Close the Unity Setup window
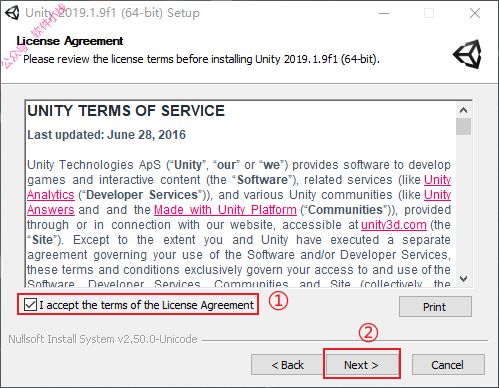This screenshot has width=499, height=388. [475, 13]
